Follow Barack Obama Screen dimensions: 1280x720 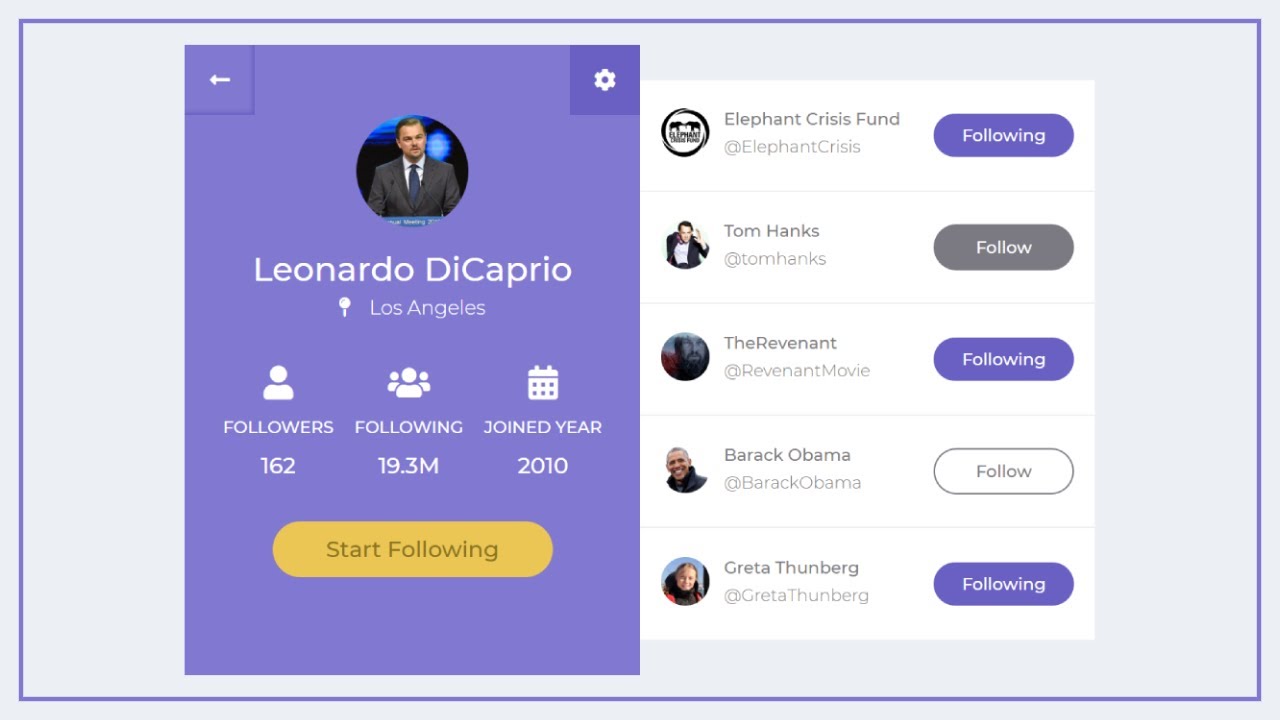point(1003,471)
